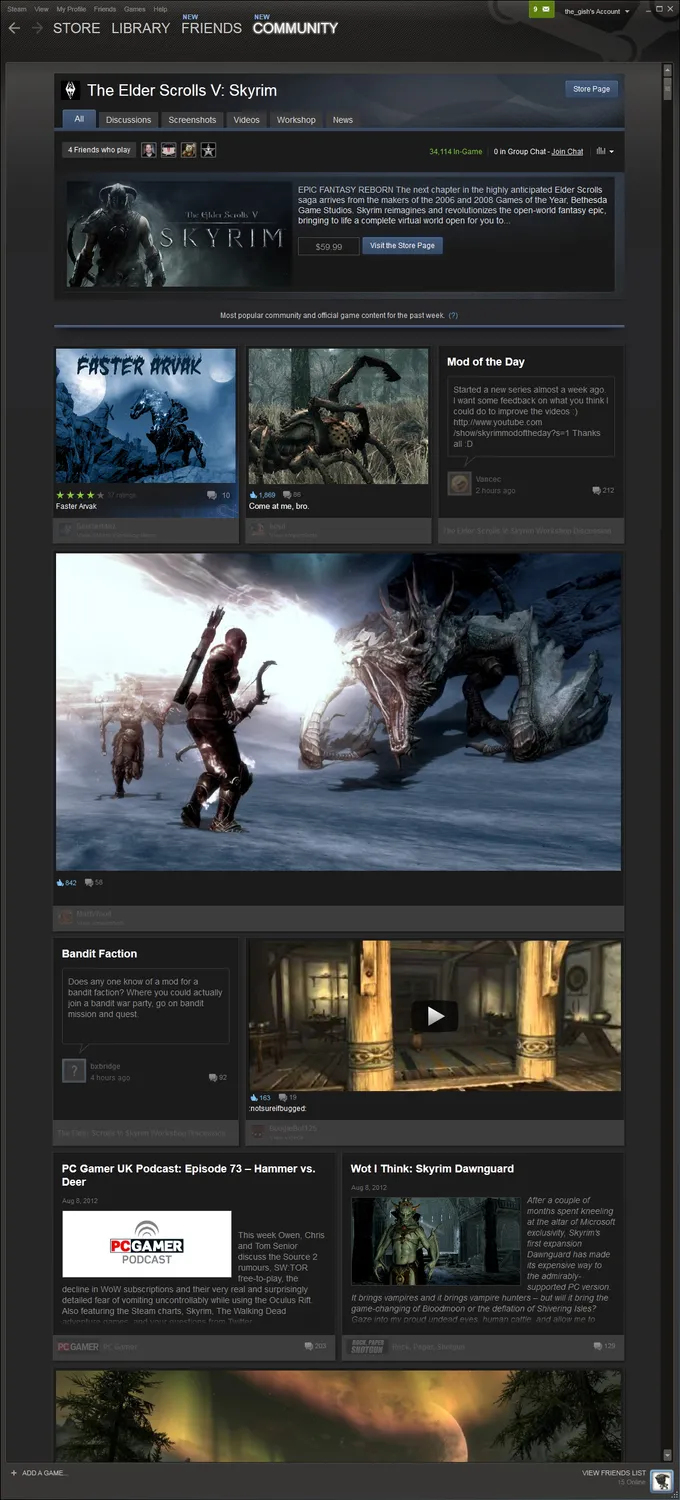Click the Store Page button
680x1500 pixels.
pos(591,89)
